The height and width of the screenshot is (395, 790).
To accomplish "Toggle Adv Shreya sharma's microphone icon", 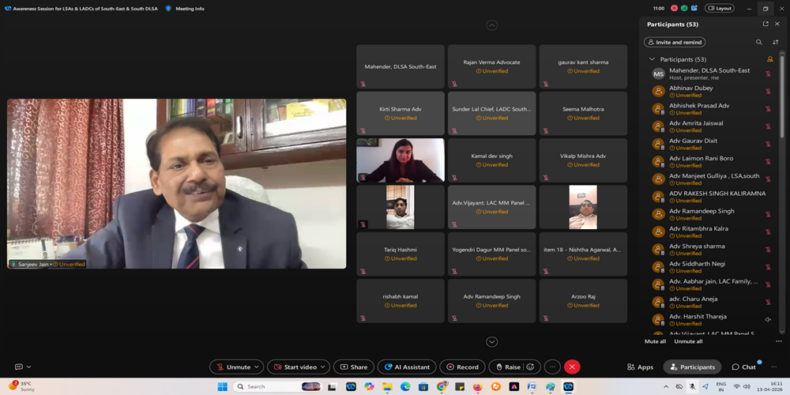I will pyautogui.click(x=768, y=249).
